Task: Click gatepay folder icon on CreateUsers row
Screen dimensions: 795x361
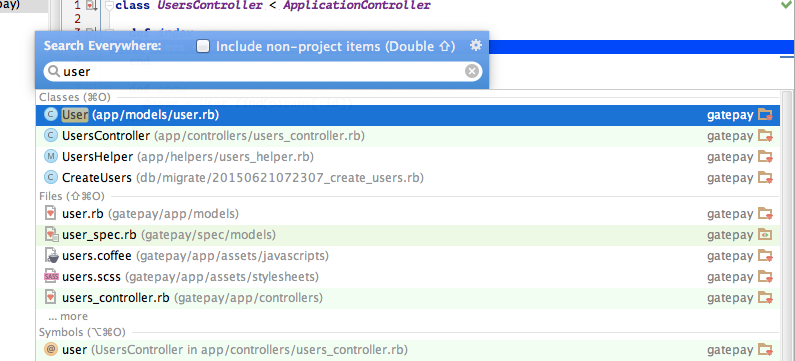Action: point(766,178)
